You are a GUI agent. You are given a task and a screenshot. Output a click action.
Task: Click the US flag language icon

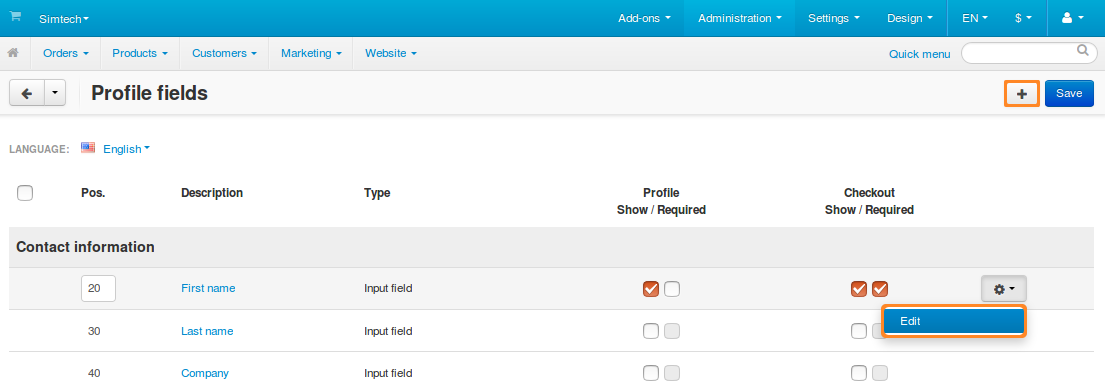tap(88, 148)
